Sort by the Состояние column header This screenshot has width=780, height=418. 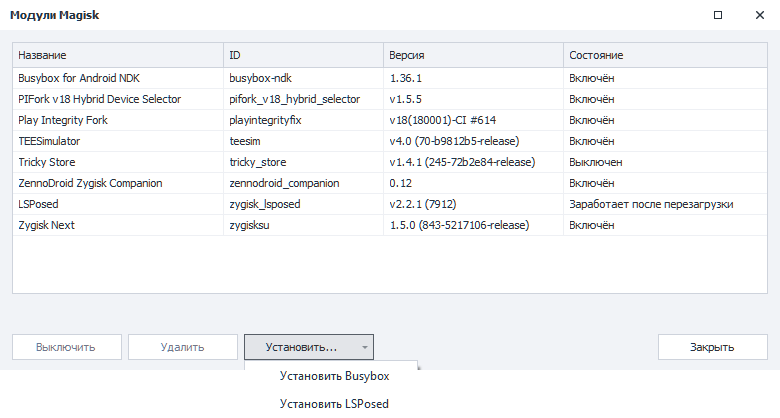tap(665, 55)
